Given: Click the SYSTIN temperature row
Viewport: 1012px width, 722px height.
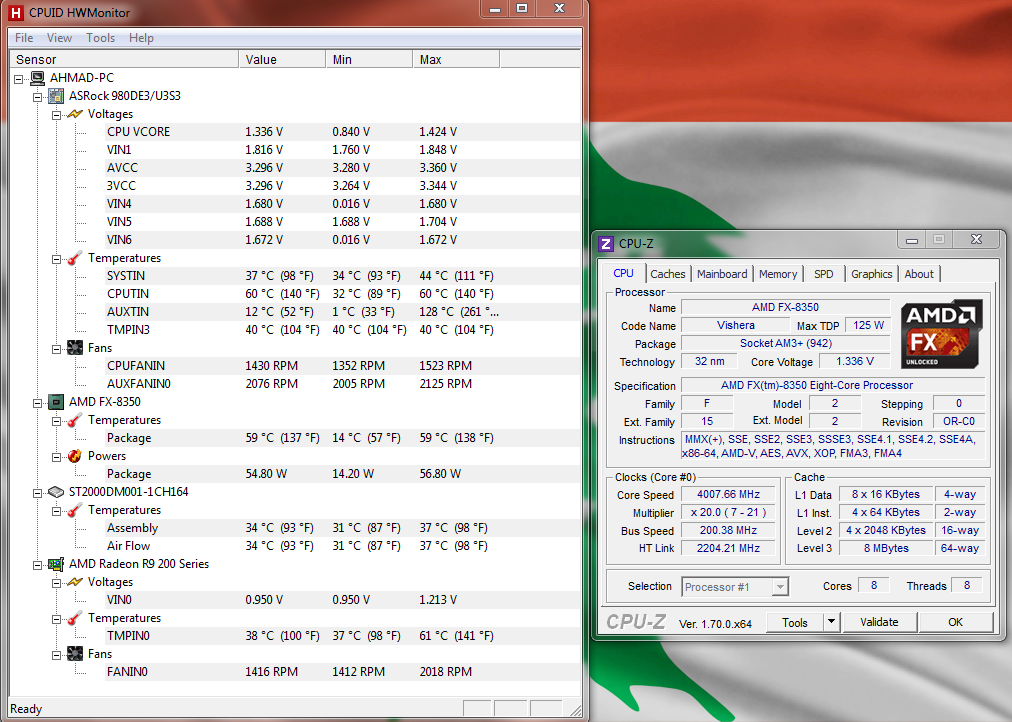Looking at the screenshot, I should 342,276.
